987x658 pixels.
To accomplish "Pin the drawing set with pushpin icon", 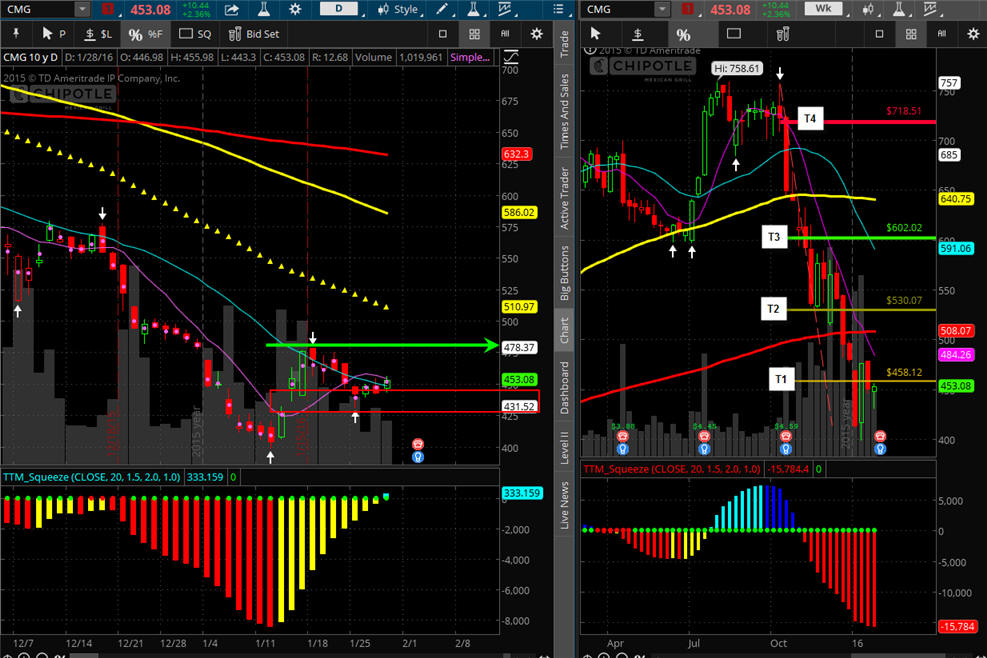I will pyautogui.click(x=16, y=34).
